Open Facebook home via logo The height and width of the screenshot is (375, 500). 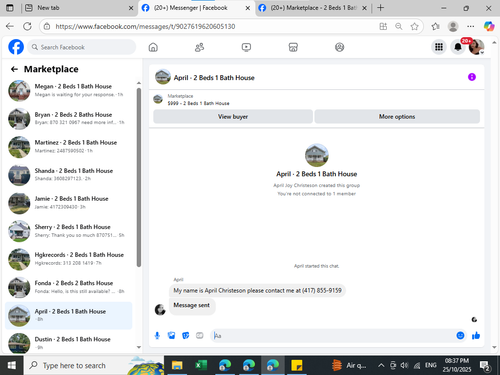click(x=16, y=47)
